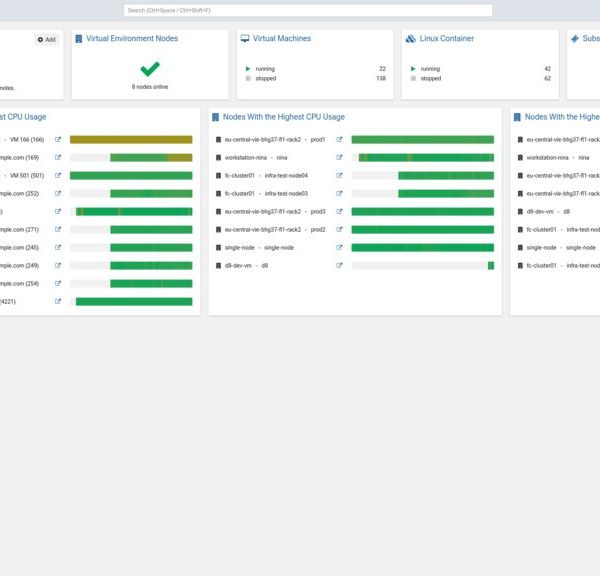Open external link for guest (169)
Viewport: 600px width, 576px height.
click(58, 157)
